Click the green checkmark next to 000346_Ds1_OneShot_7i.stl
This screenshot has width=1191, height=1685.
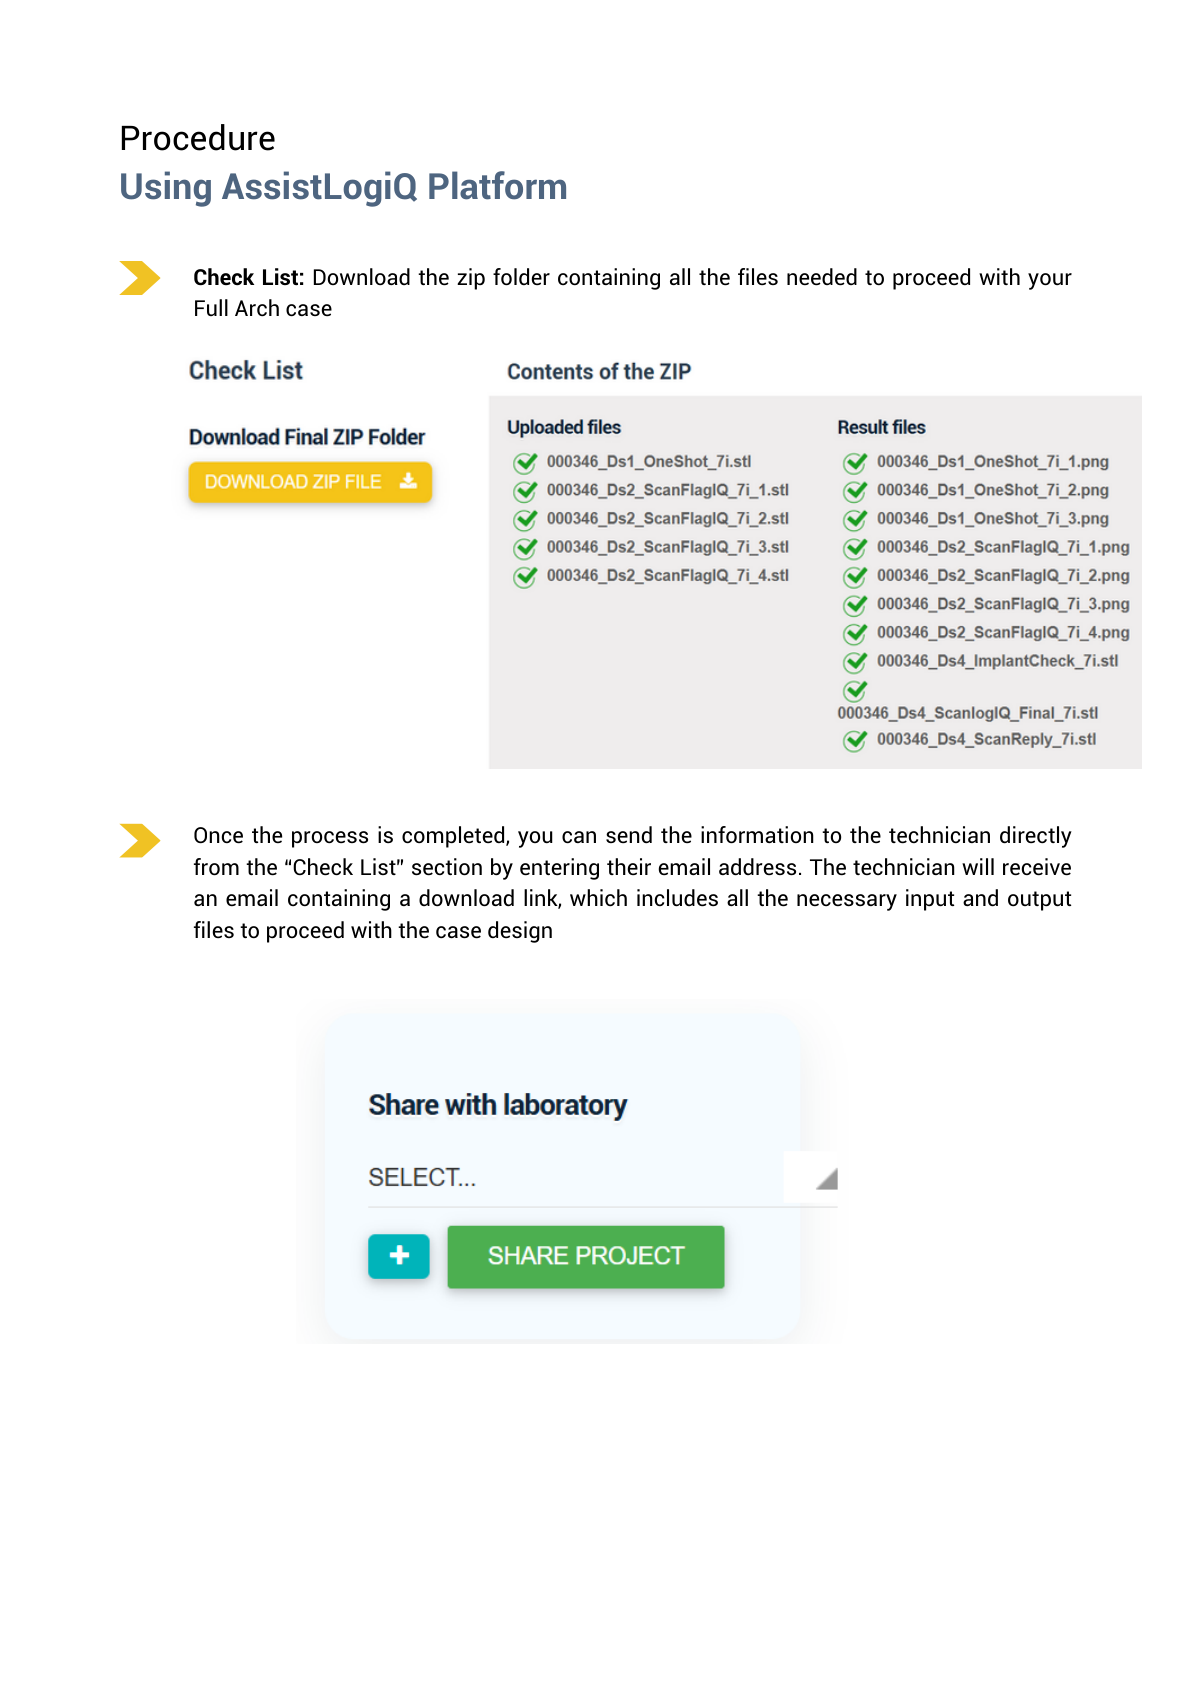tap(525, 462)
